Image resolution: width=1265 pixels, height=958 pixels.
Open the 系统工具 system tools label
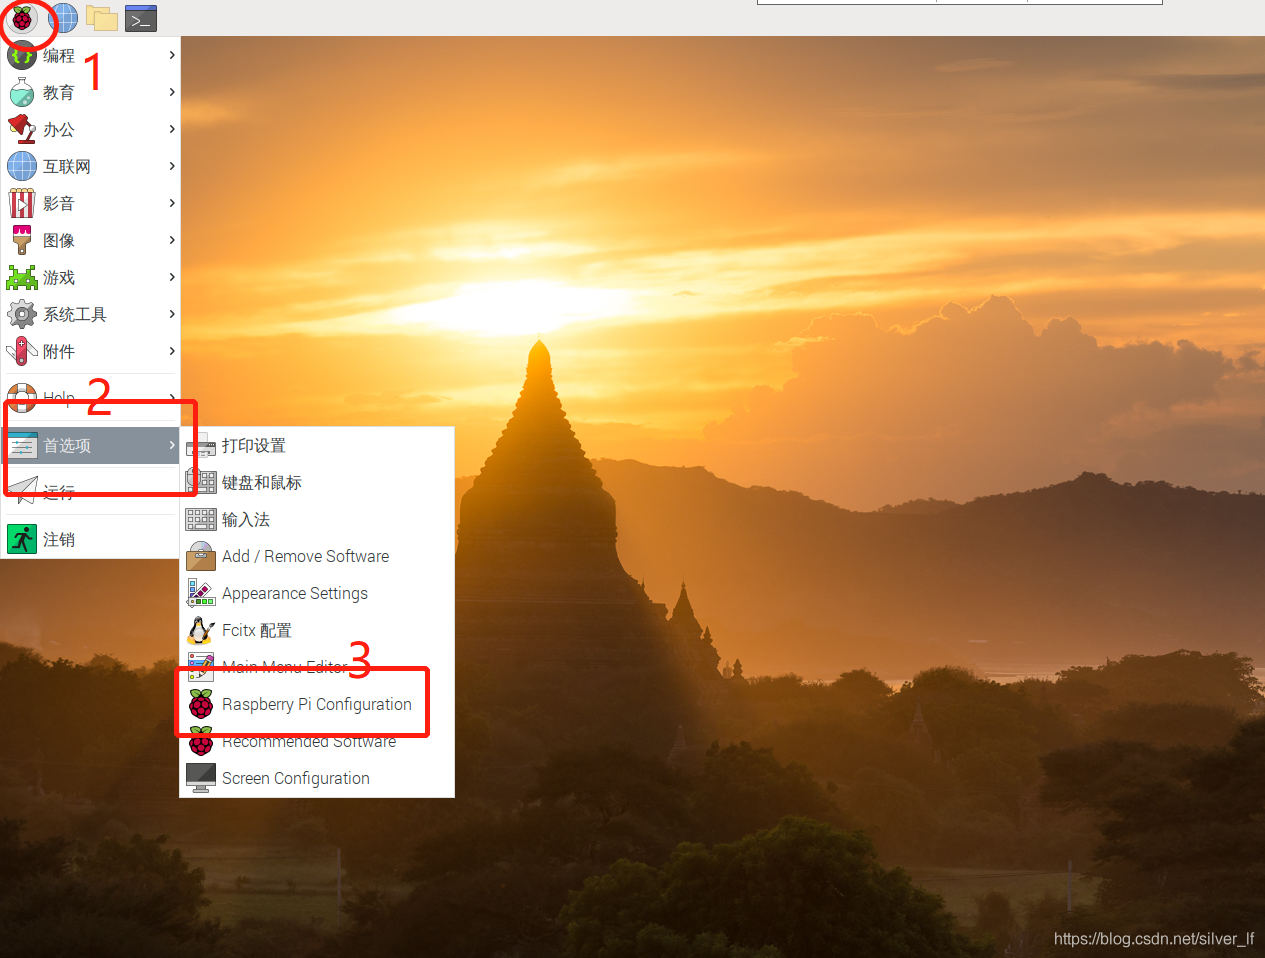tap(75, 314)
